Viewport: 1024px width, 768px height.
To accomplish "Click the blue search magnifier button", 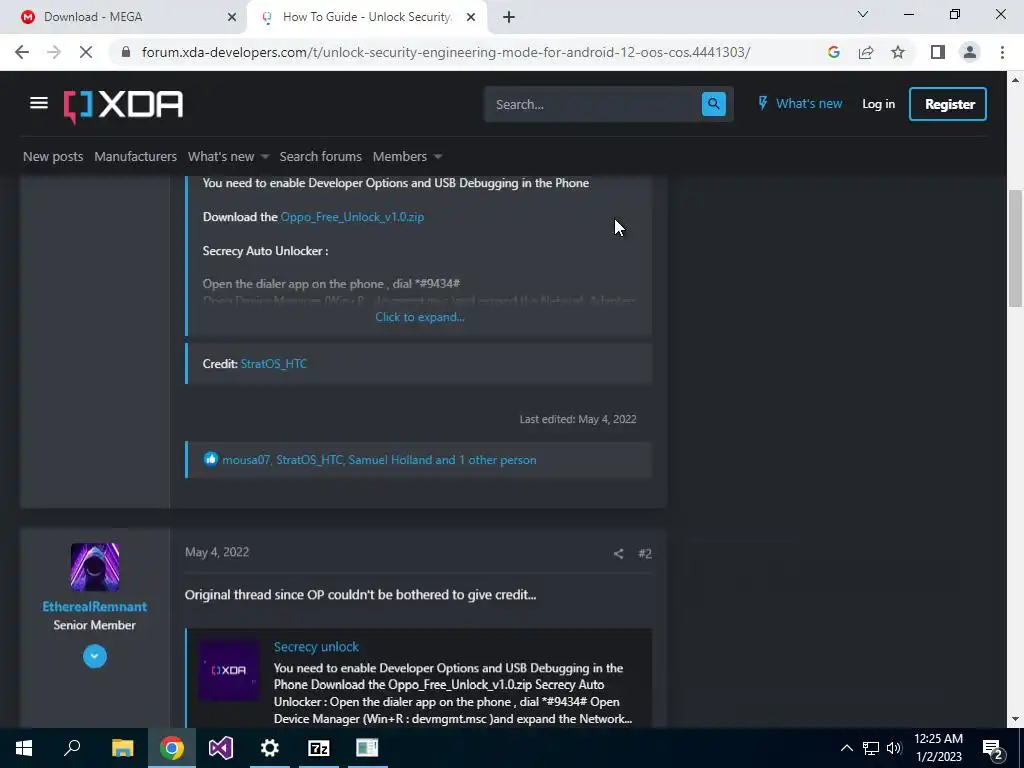I will 713,104.
